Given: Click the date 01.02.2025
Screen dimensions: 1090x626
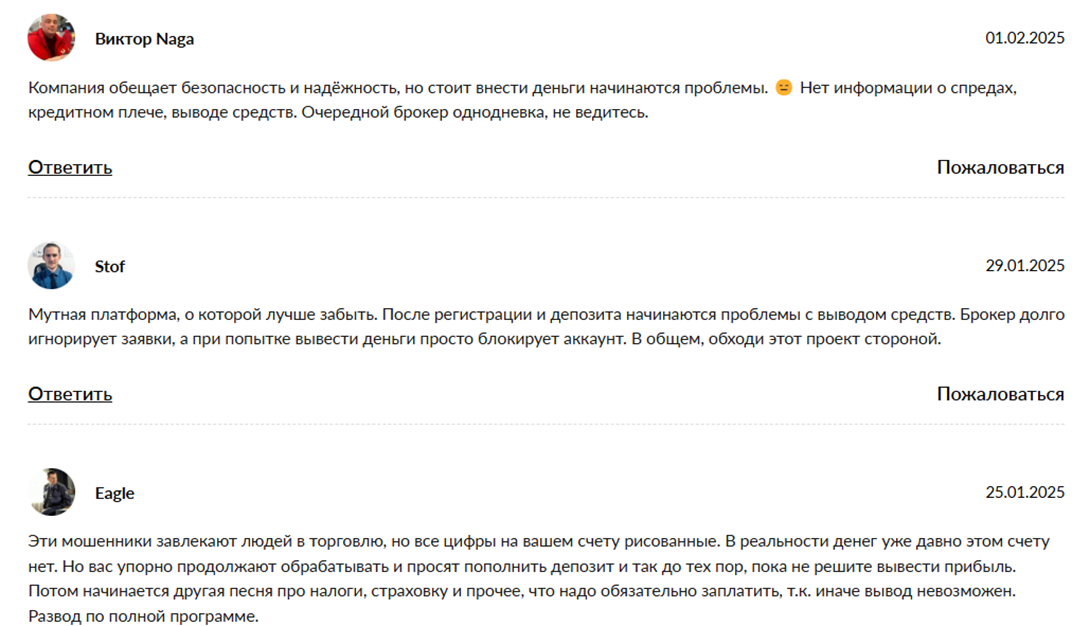Looking at the screenshot, I should coord(1025,38).
